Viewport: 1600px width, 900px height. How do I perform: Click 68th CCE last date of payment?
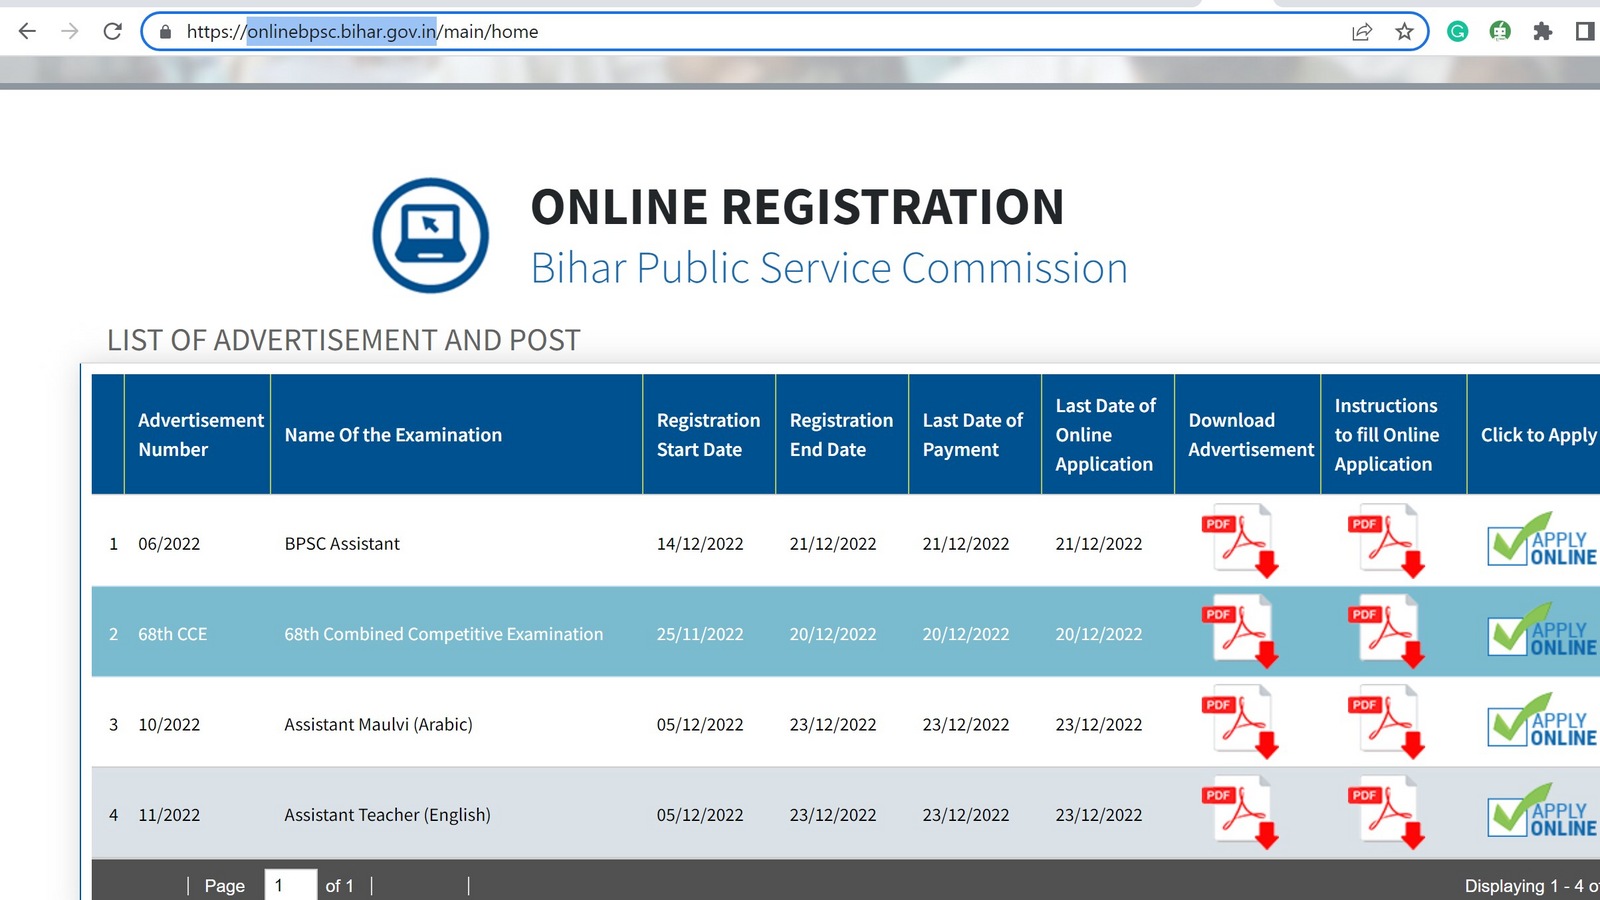(966, 634)
